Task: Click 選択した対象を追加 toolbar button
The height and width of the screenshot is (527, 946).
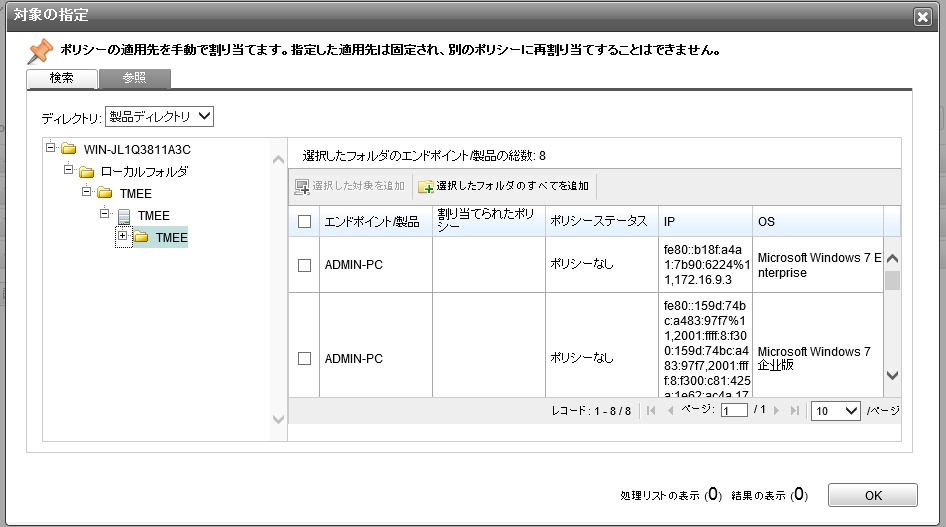Action: [350, 186]
